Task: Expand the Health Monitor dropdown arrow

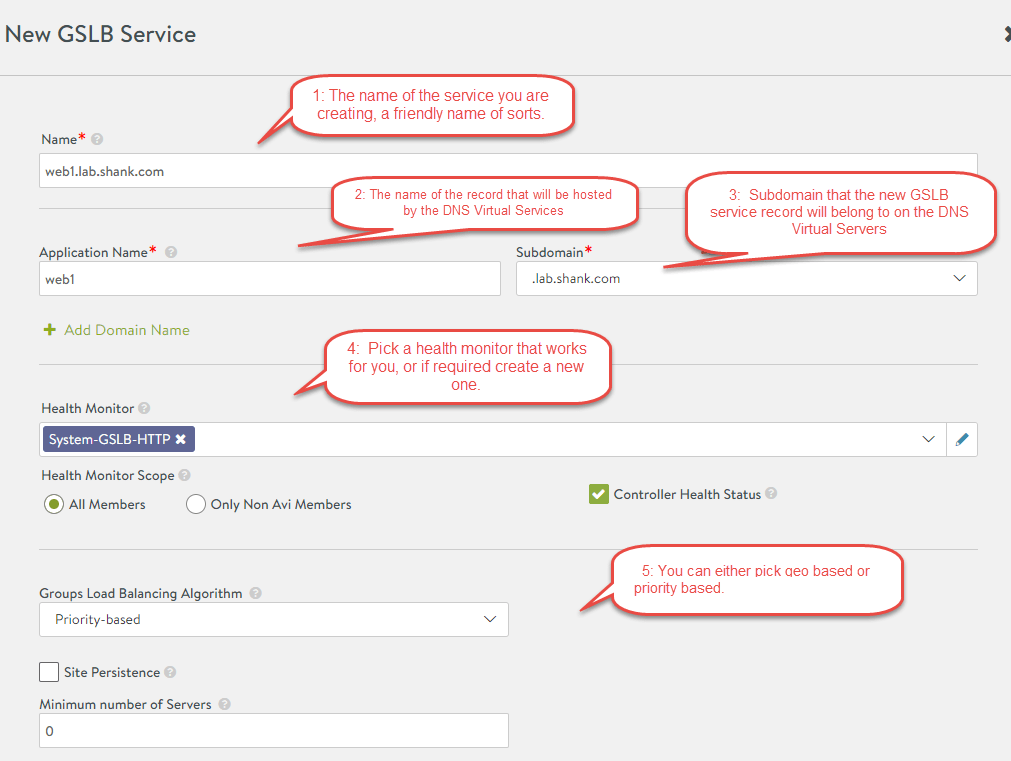Action: (x=928, y=439)
